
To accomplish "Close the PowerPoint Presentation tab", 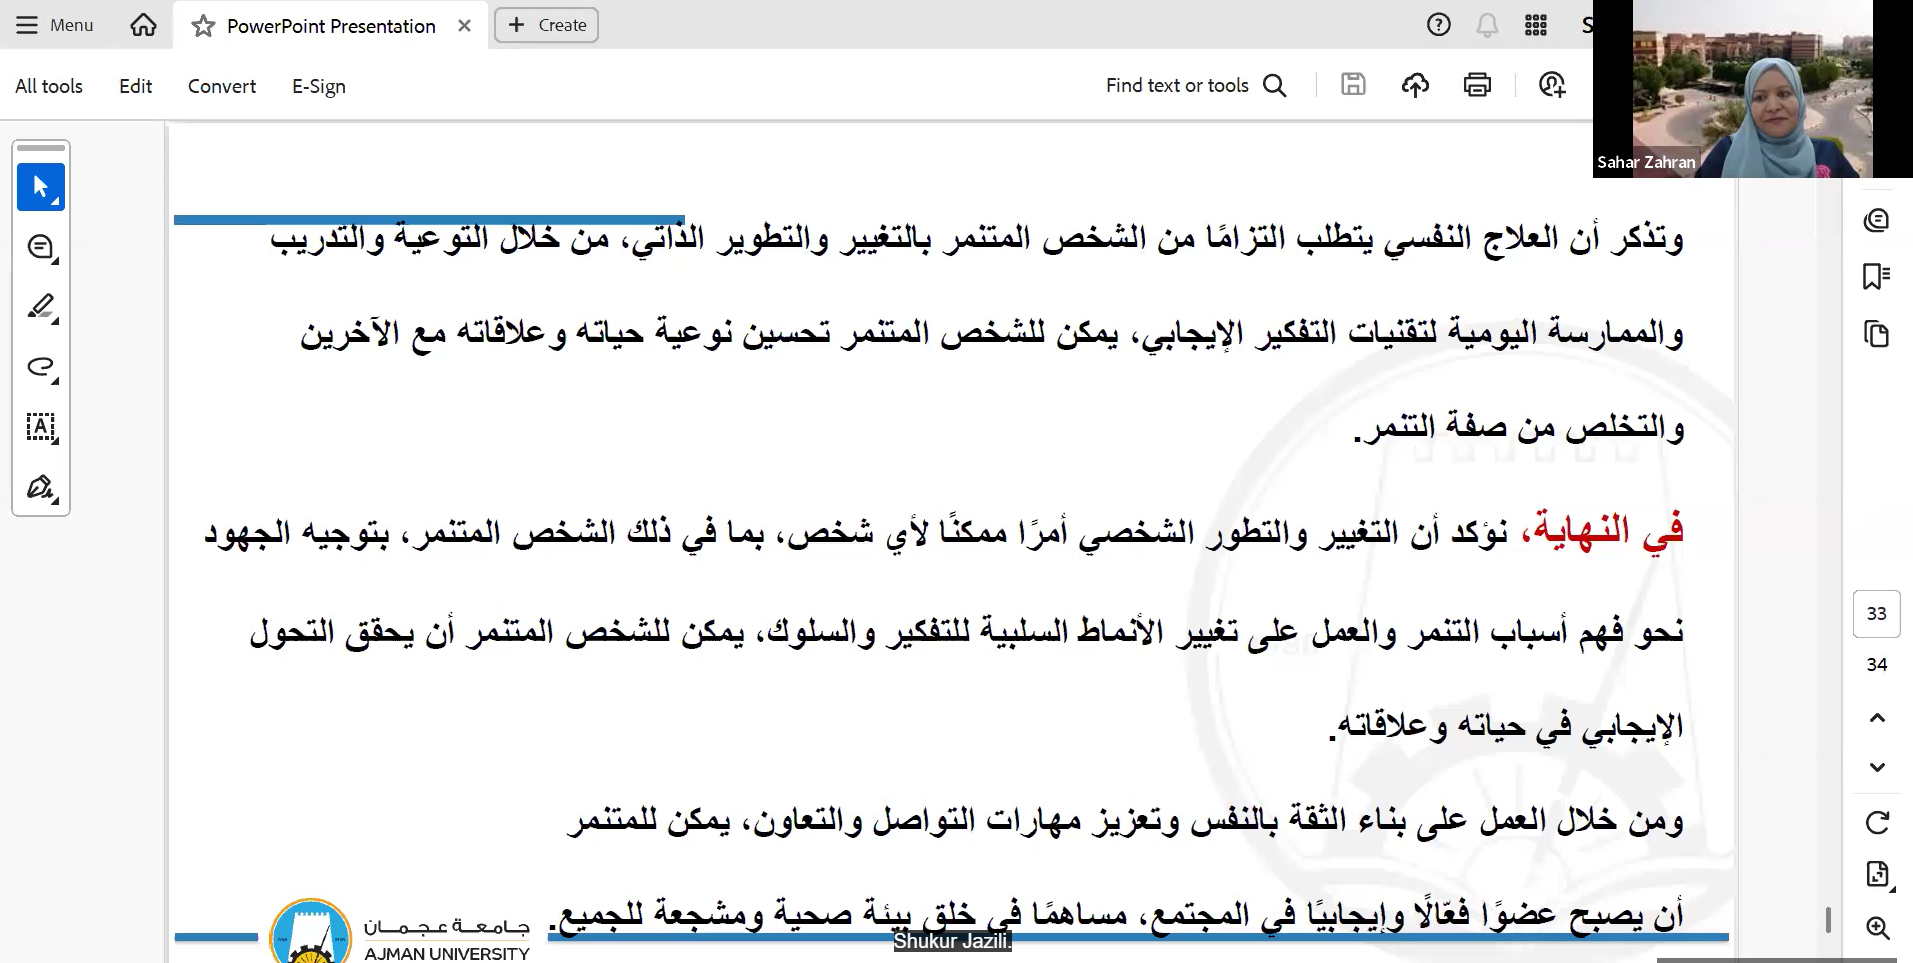I will click(464, 26).
